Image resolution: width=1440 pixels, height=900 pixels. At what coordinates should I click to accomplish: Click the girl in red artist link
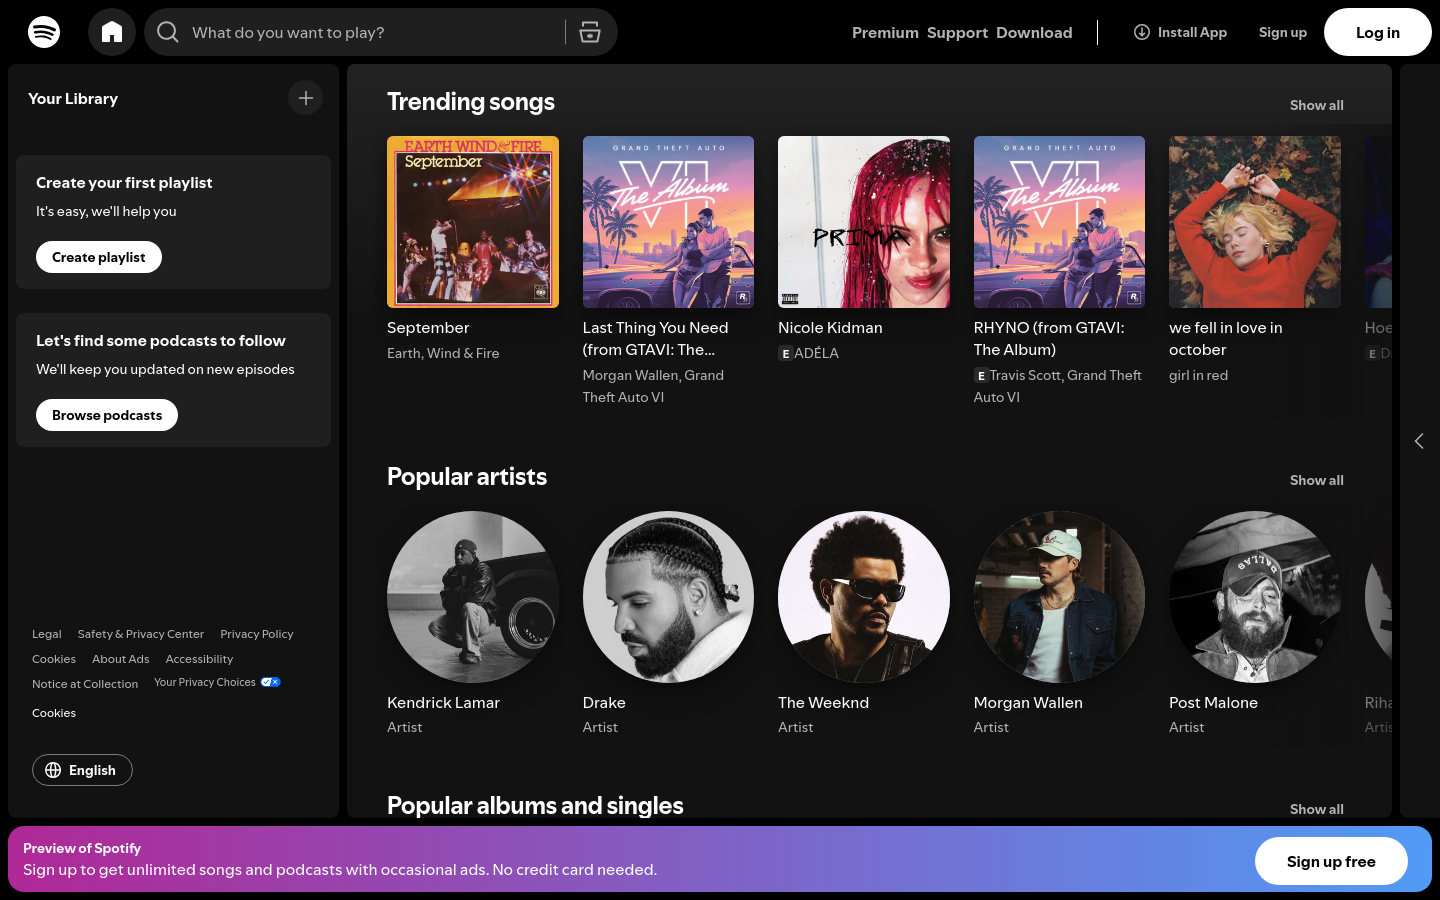pos(1198,375)
